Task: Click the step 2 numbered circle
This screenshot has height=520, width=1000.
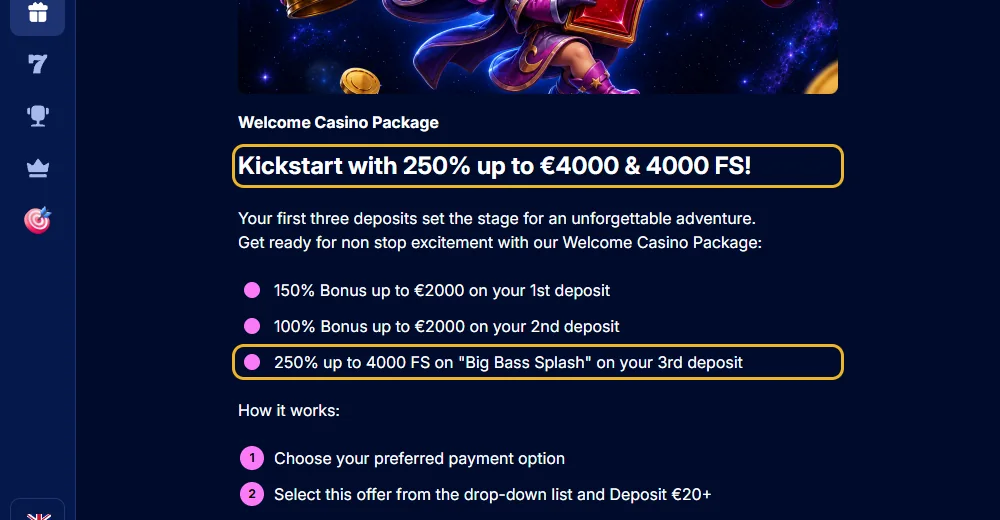Action: 252,494
